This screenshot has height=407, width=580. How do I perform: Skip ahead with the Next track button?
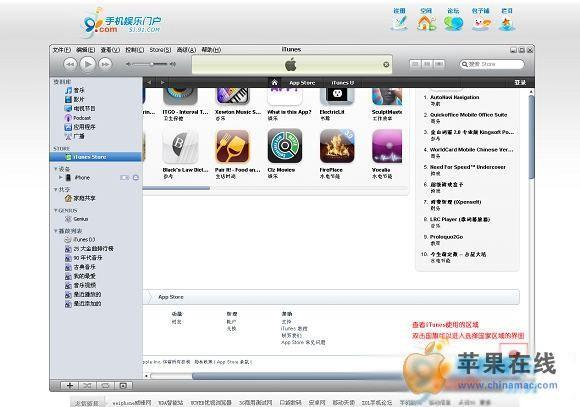click(105, 64)
